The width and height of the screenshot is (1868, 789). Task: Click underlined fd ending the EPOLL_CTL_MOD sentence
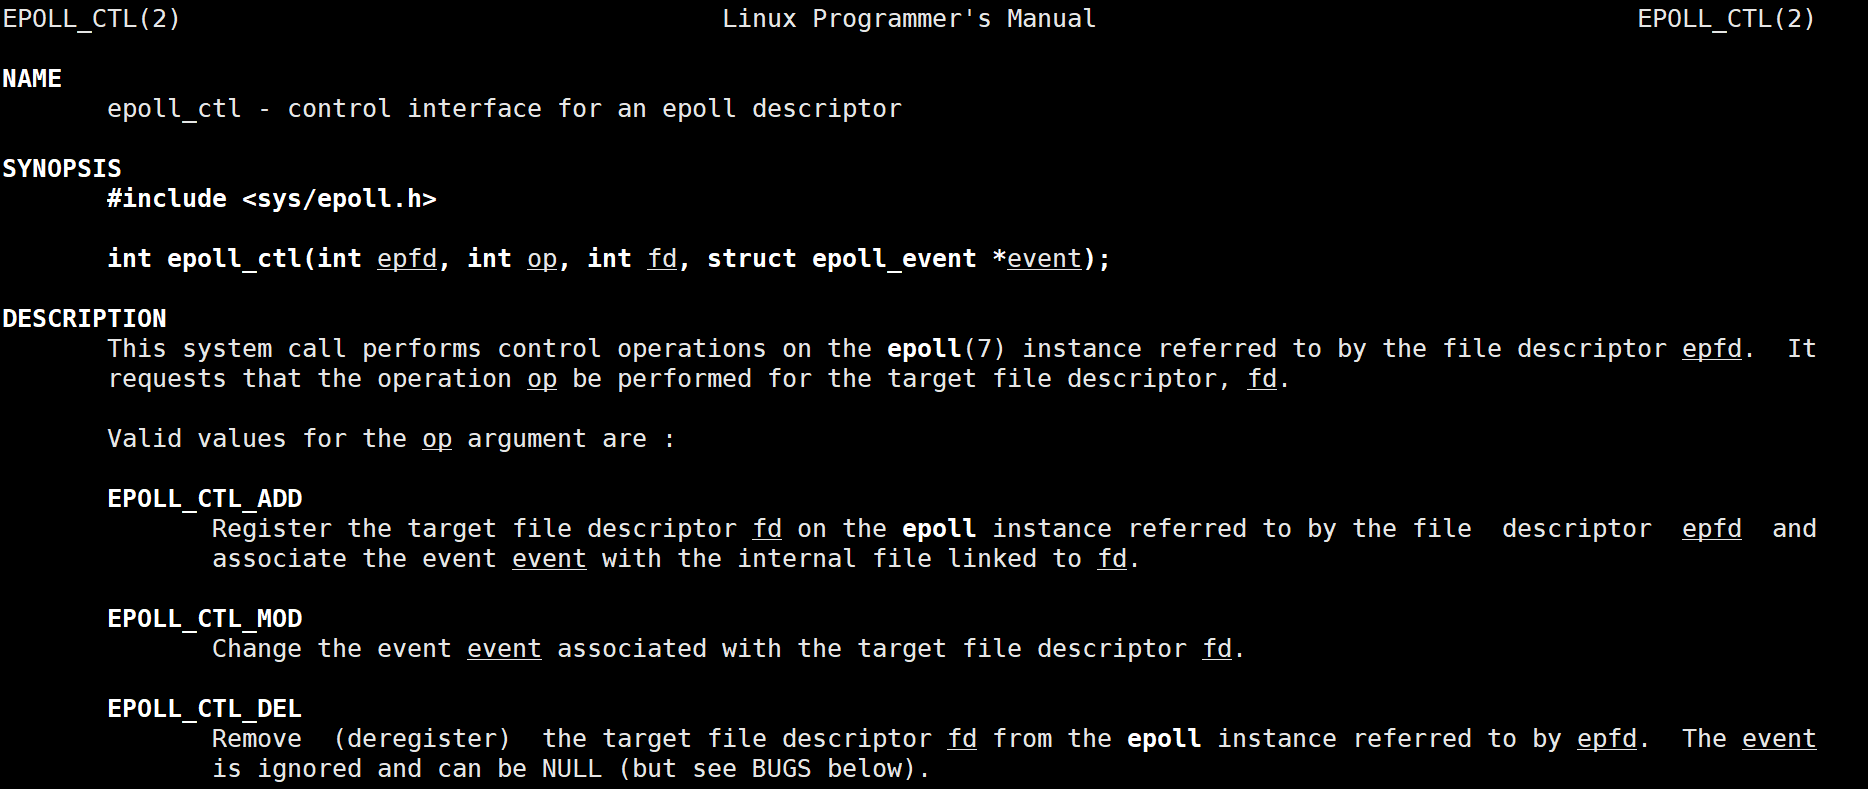point(1217,649)
